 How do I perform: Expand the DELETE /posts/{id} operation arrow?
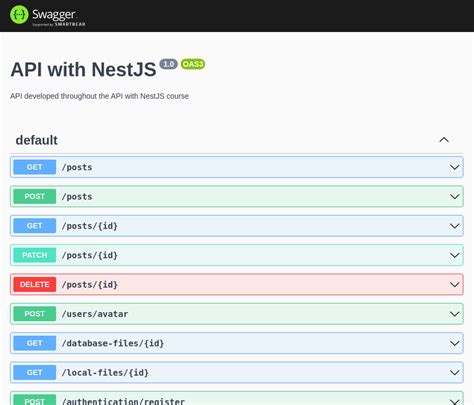pos(454,284)
